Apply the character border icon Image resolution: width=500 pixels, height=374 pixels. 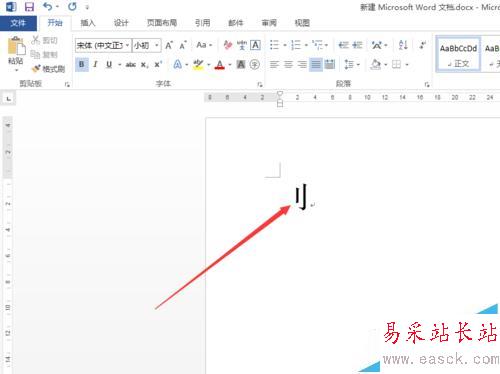pos(255,45)
